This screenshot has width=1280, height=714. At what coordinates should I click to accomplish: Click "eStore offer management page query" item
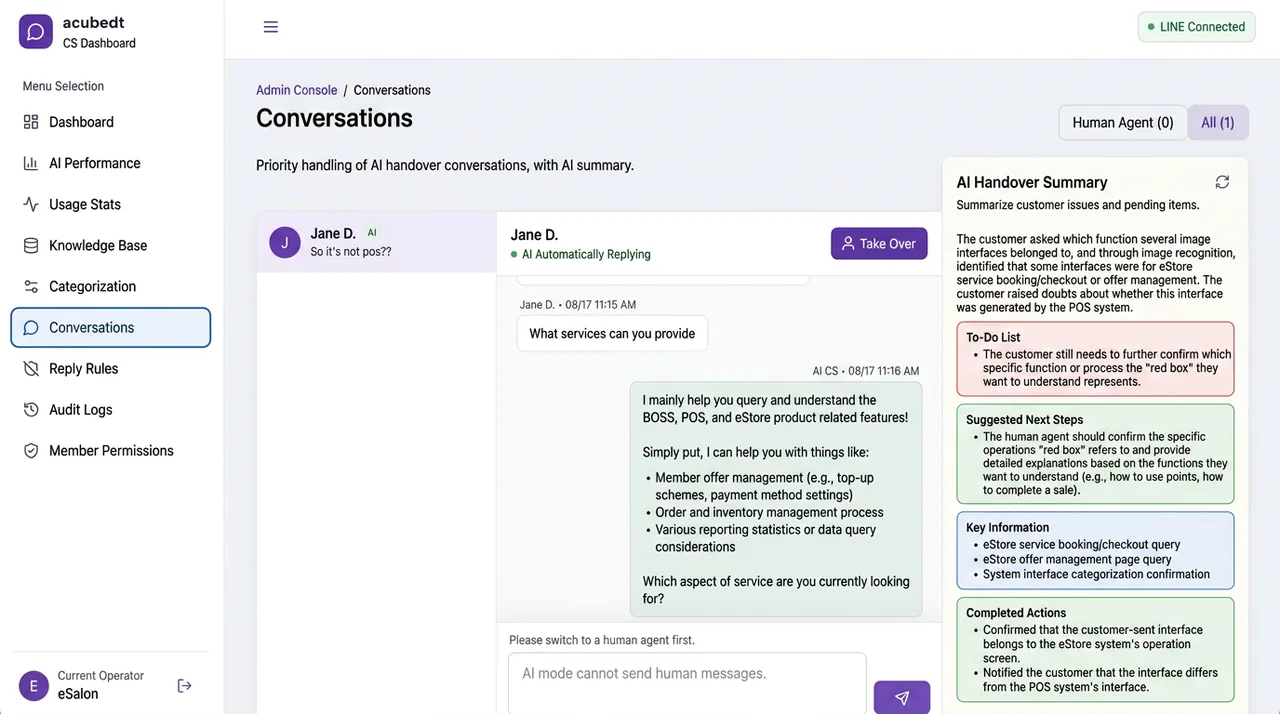pyautogui.click(x=1077, y=559)
